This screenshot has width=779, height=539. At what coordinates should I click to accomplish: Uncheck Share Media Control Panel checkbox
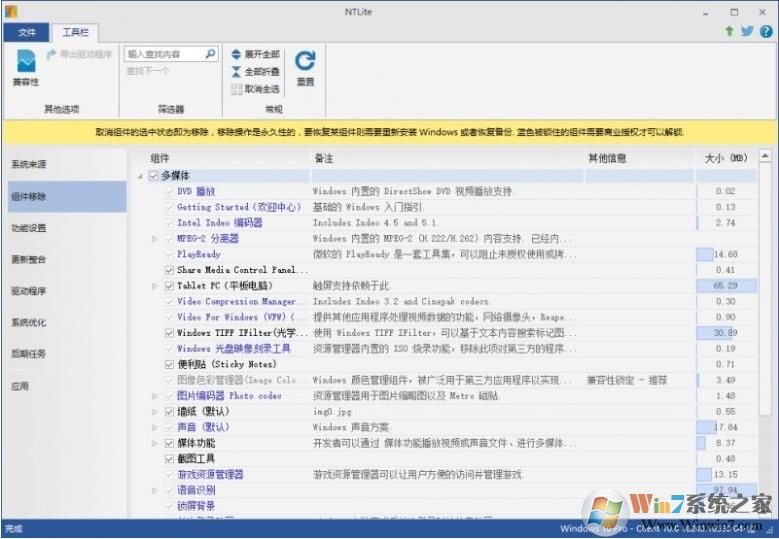click(x=169, y=270)
